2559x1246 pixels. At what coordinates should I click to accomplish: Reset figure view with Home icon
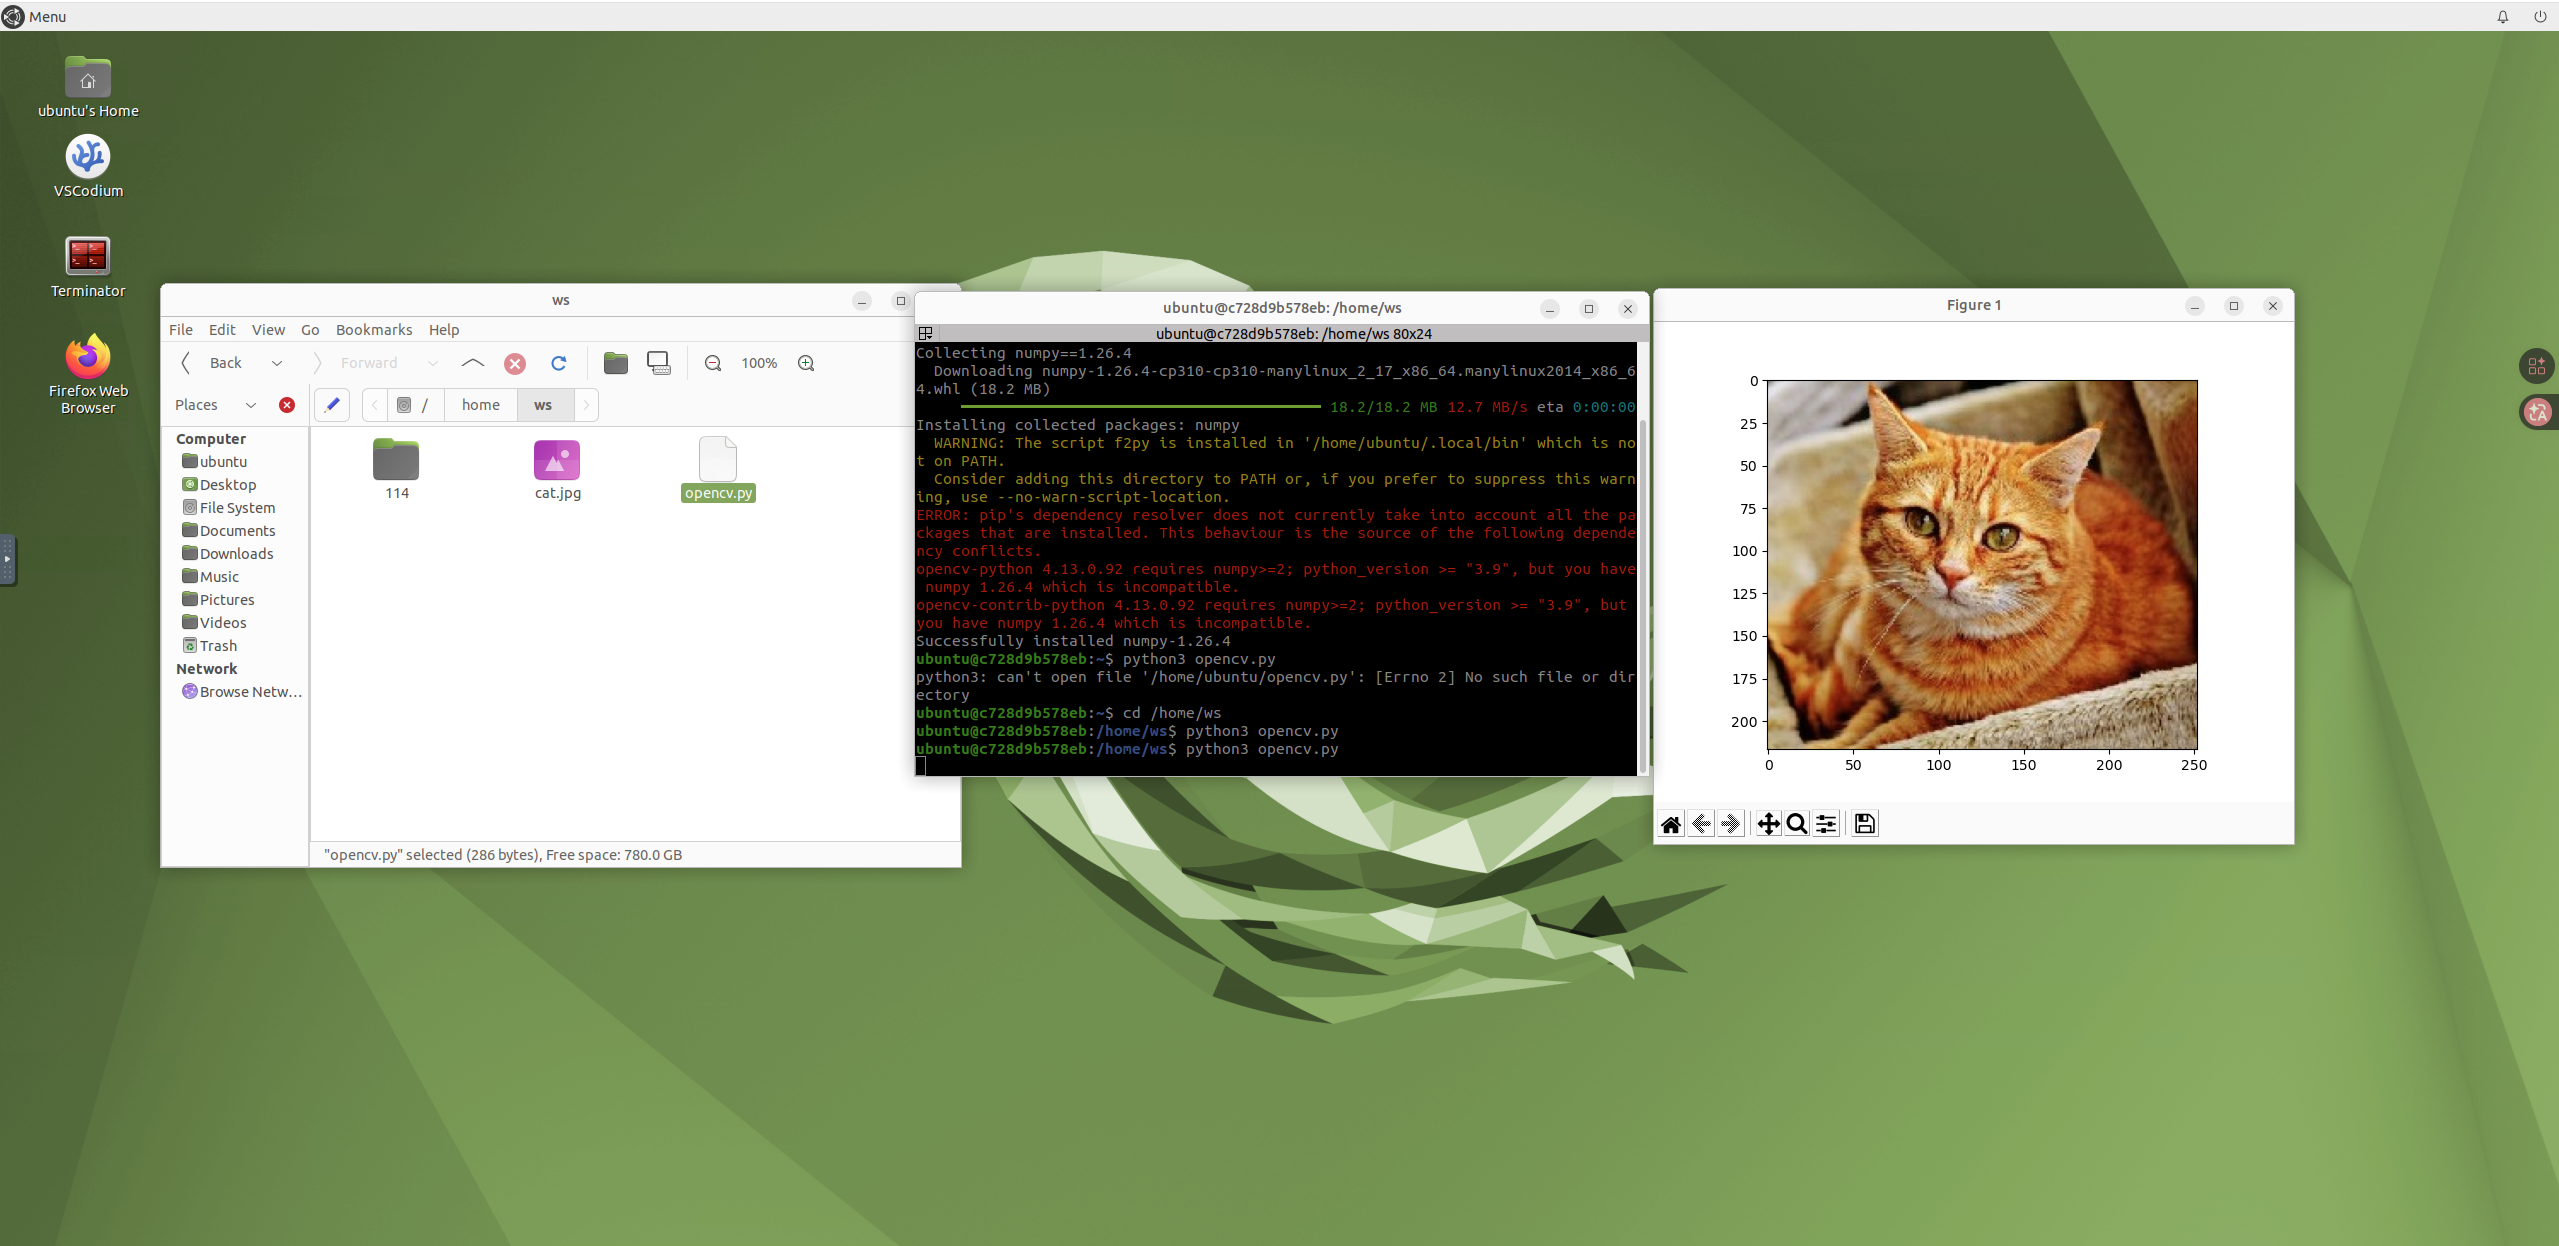click(1671, 824)
